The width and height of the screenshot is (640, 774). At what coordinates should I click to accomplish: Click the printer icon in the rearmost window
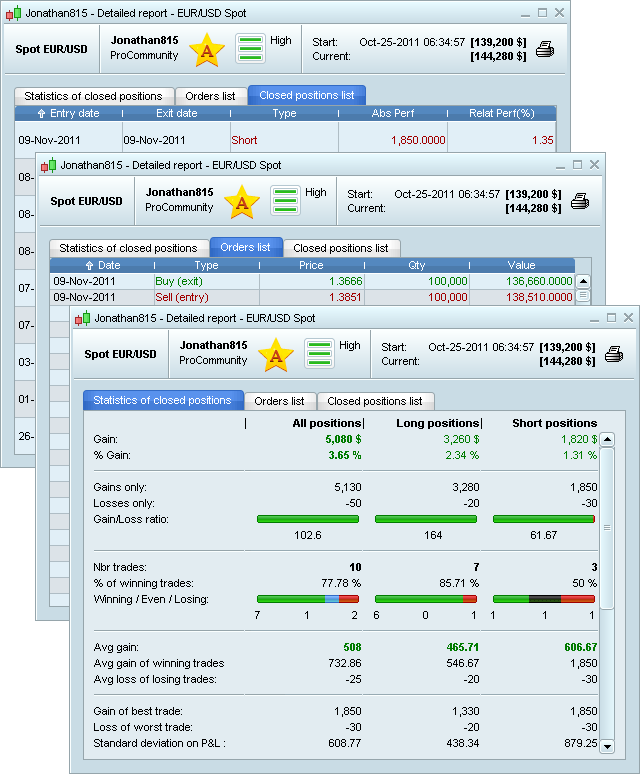coord(545,48)
